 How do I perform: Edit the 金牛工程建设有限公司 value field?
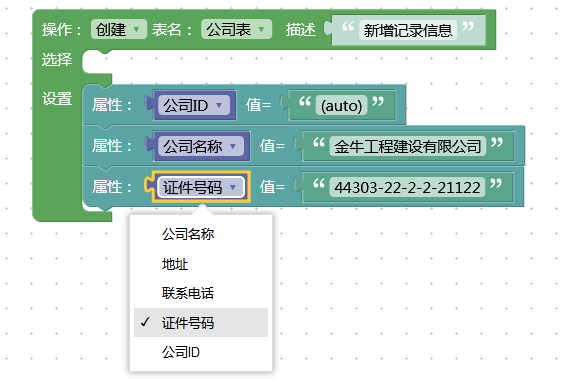click(407, 146)
